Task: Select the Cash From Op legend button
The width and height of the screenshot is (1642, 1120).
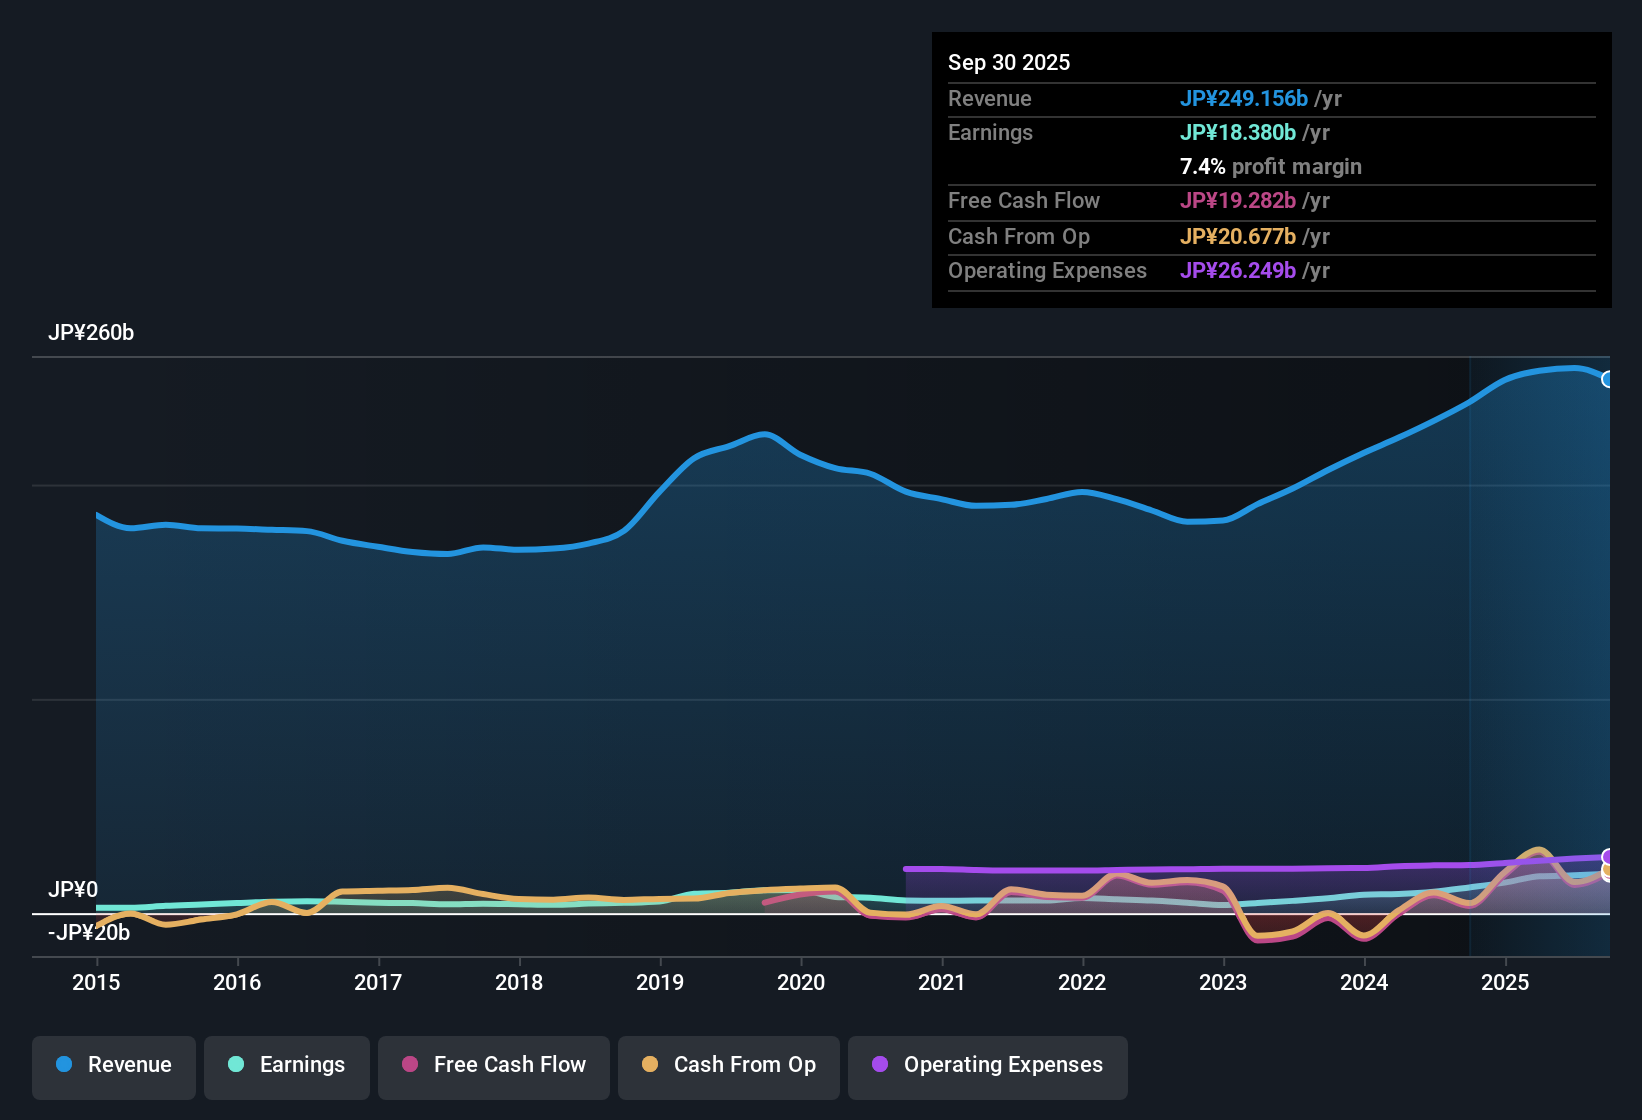Action: tap(728, 1066)
